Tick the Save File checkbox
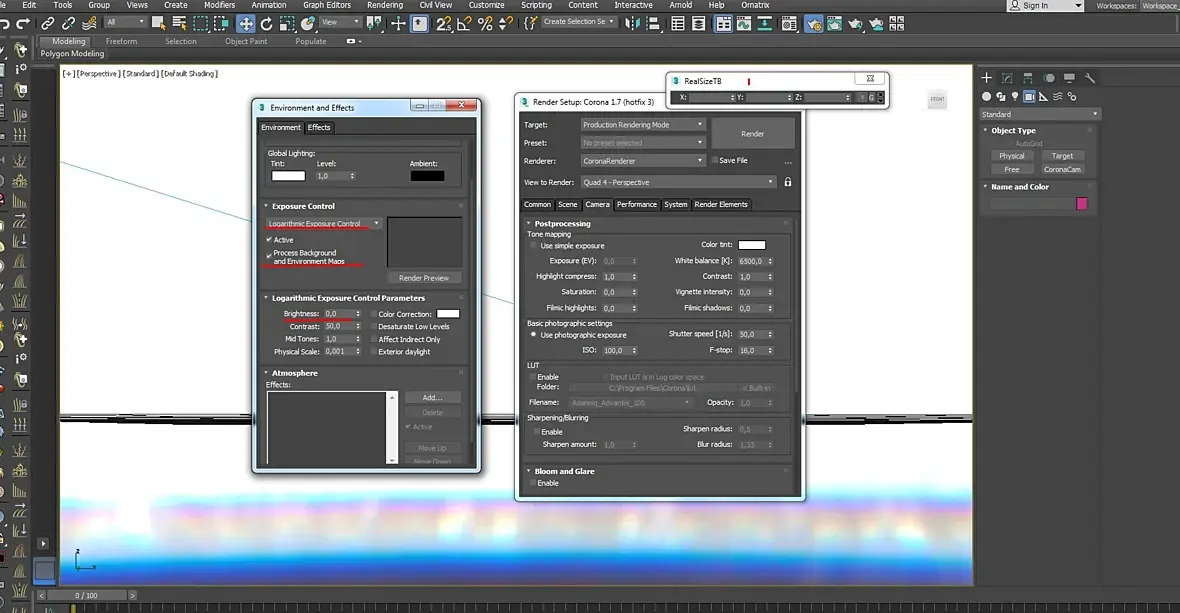Viewport: 1180px width, 613px height. click(713, 160)
